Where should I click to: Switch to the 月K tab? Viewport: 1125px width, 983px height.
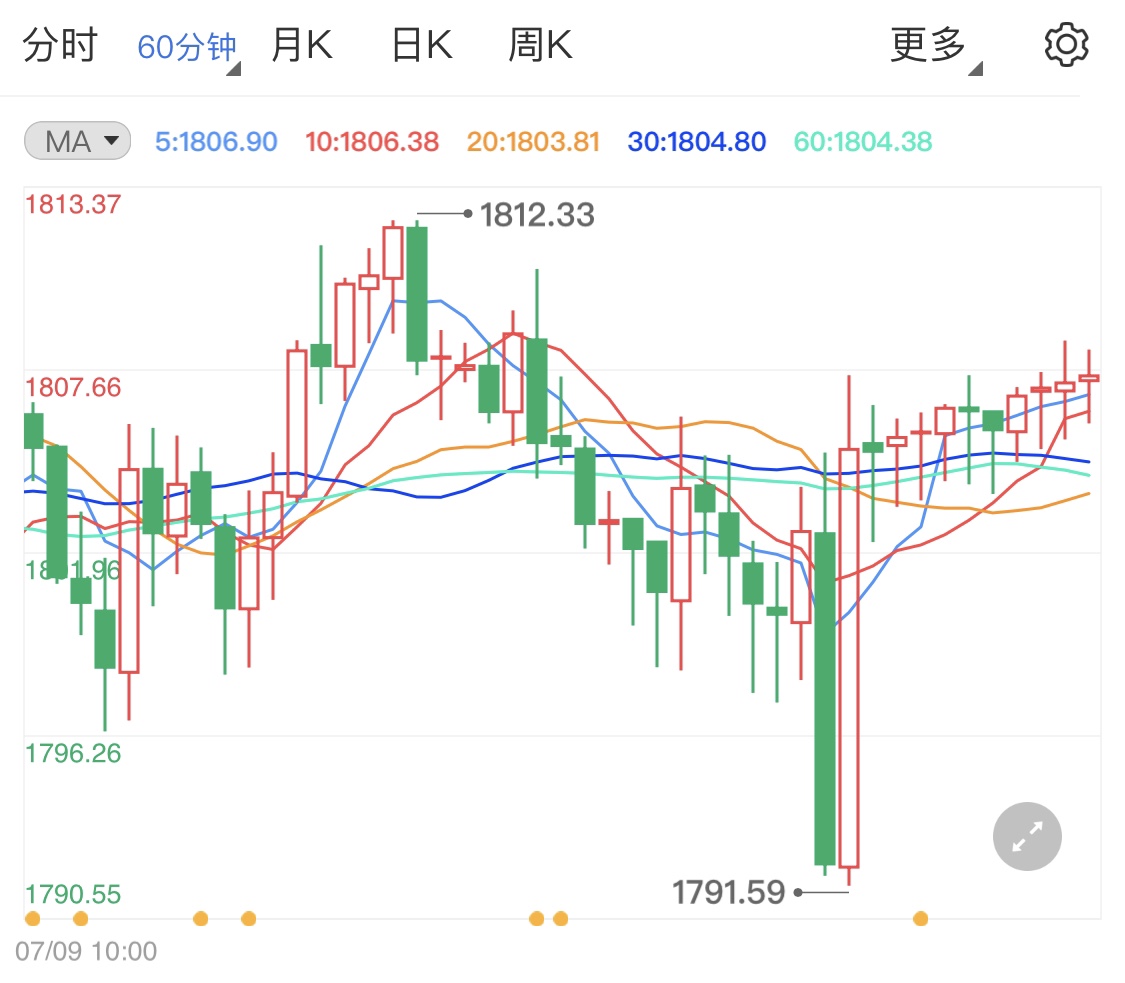(302, 45)
